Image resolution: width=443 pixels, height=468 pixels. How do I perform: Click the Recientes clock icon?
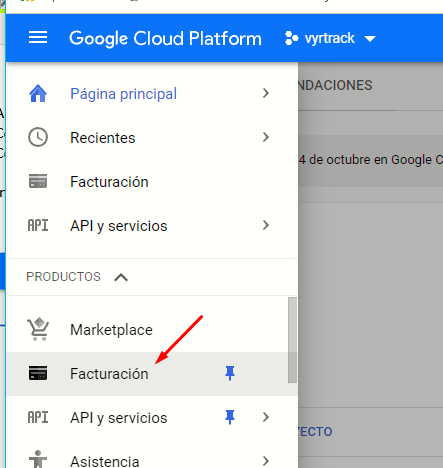click(x=38, y=137)
